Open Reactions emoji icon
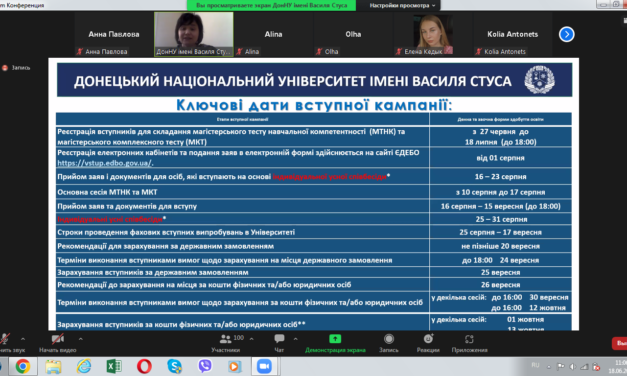 (428, 339)
